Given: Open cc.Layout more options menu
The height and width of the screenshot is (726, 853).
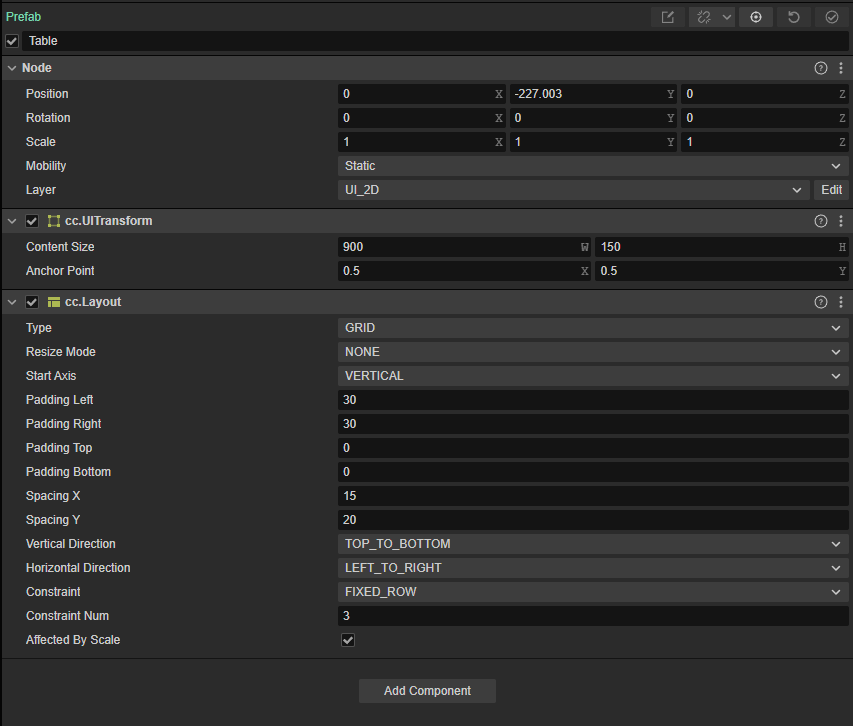Looking at the screenshot, I should tap(840, 302).
